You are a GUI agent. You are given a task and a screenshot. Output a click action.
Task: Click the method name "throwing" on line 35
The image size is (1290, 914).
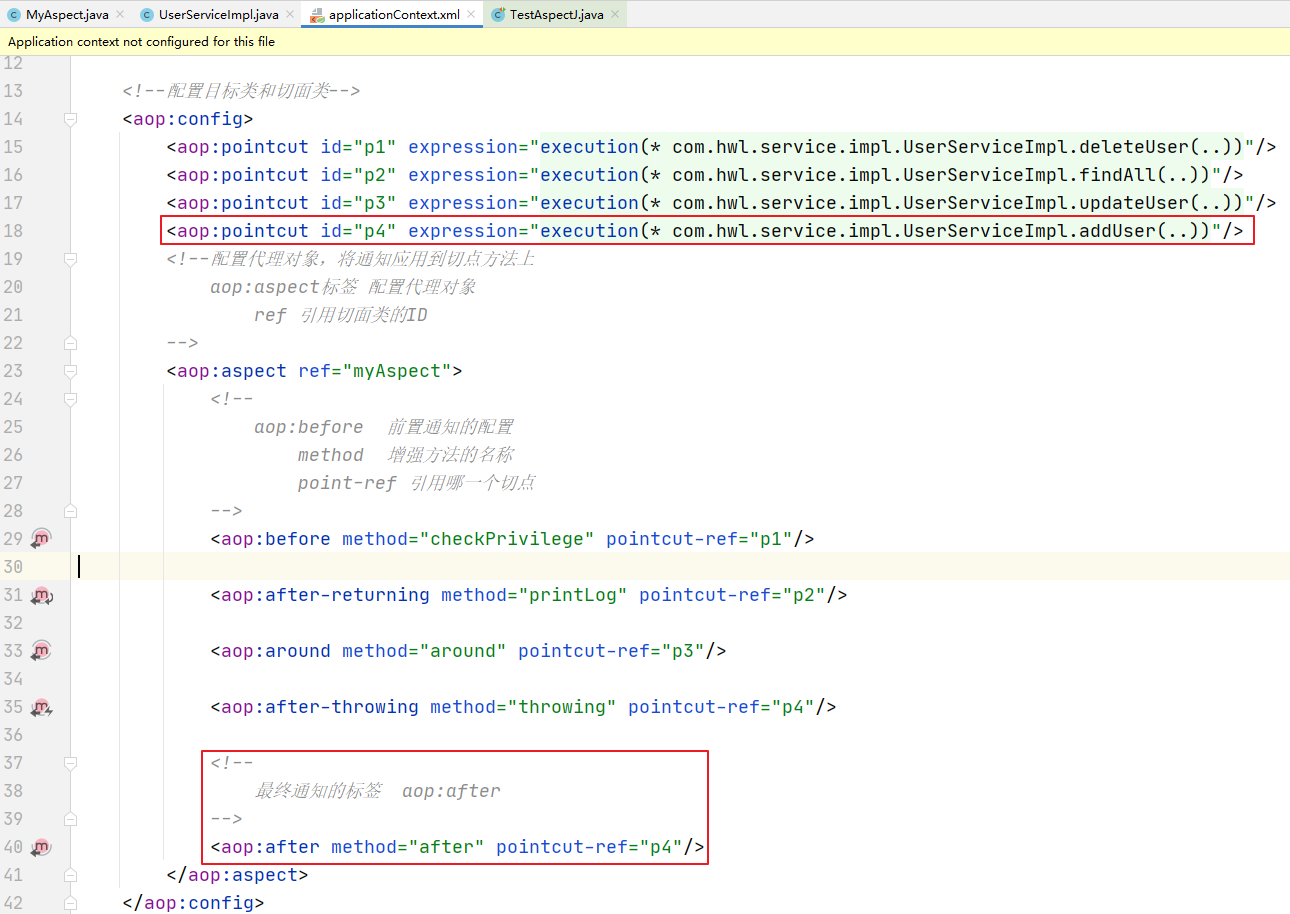tap(562, 707)
